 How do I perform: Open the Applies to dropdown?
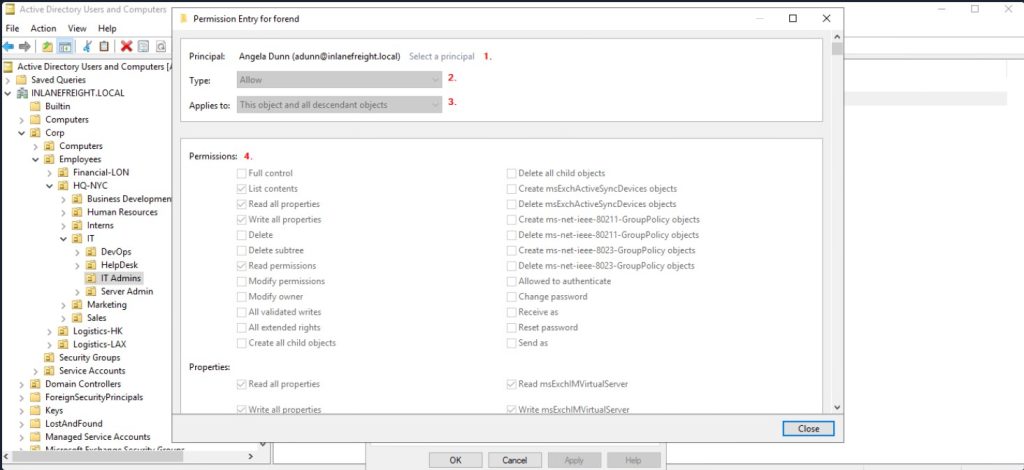point(340,104)
